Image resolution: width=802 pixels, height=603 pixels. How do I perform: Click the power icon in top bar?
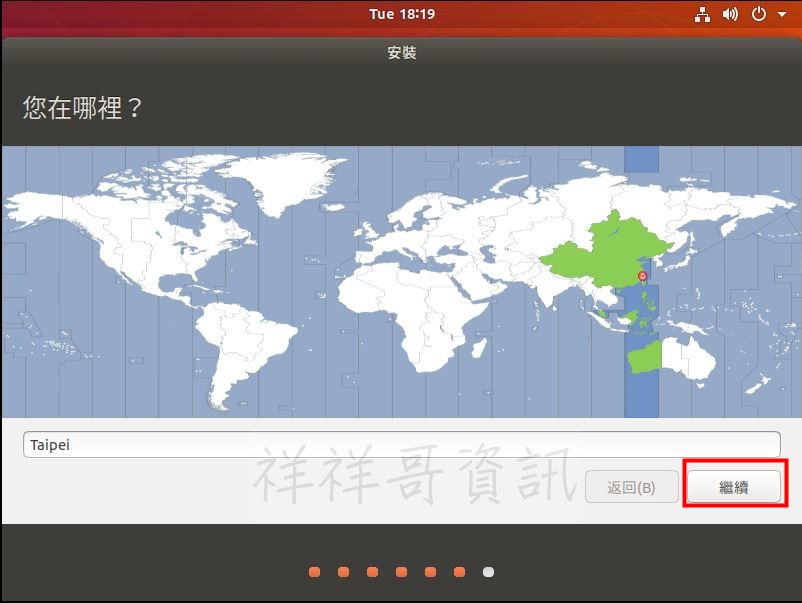(x=759, y=14)
